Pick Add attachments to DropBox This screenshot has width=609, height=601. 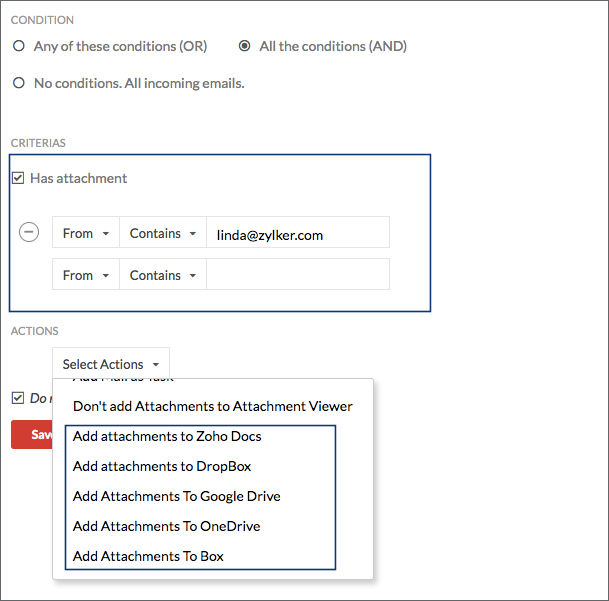tap(162, 466)
